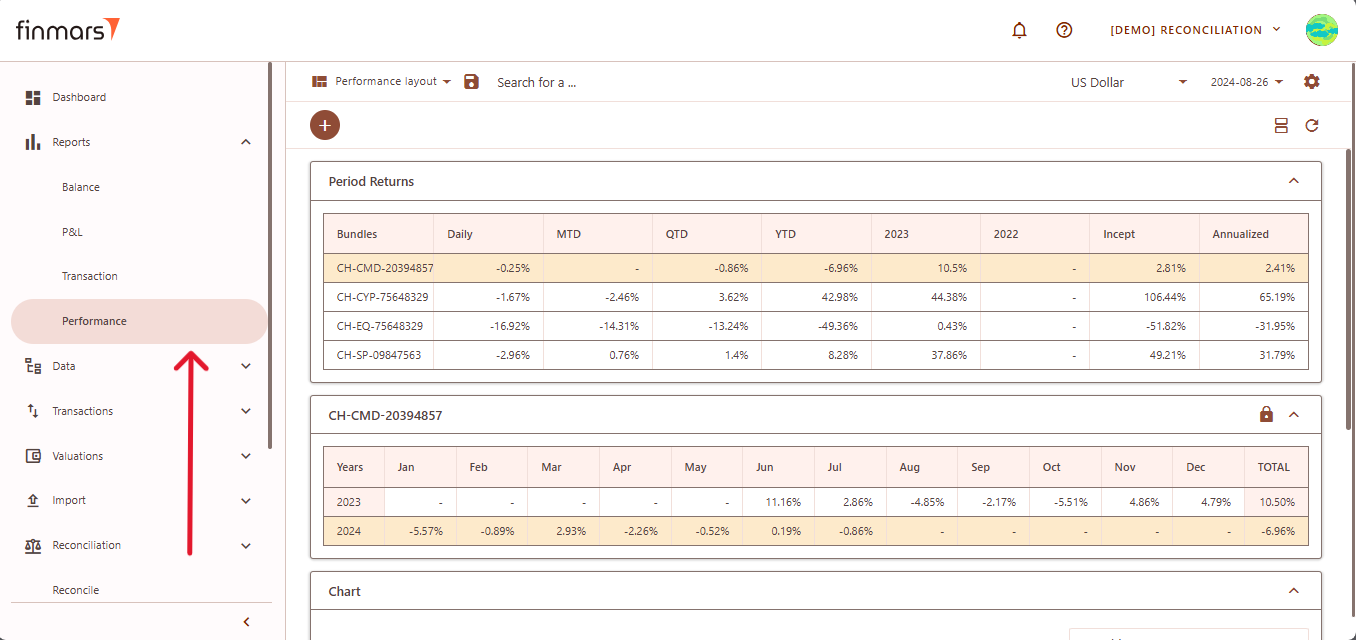Image resolution: width=1356 pixels, height=640 pixels.
Task: Click the split panel view icon
Action: pos(1281,125)
